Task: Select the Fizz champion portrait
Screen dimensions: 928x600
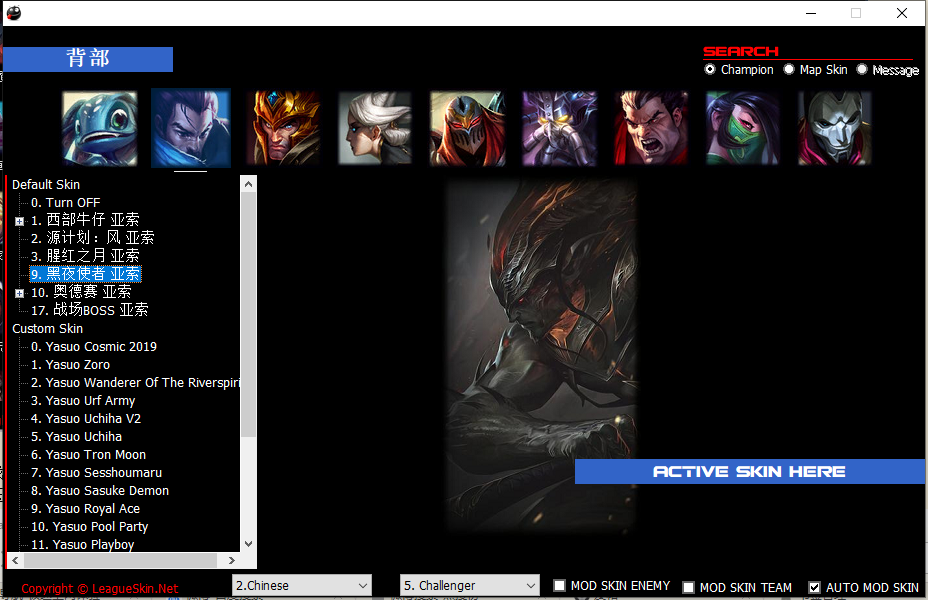Action: (99, 128)
